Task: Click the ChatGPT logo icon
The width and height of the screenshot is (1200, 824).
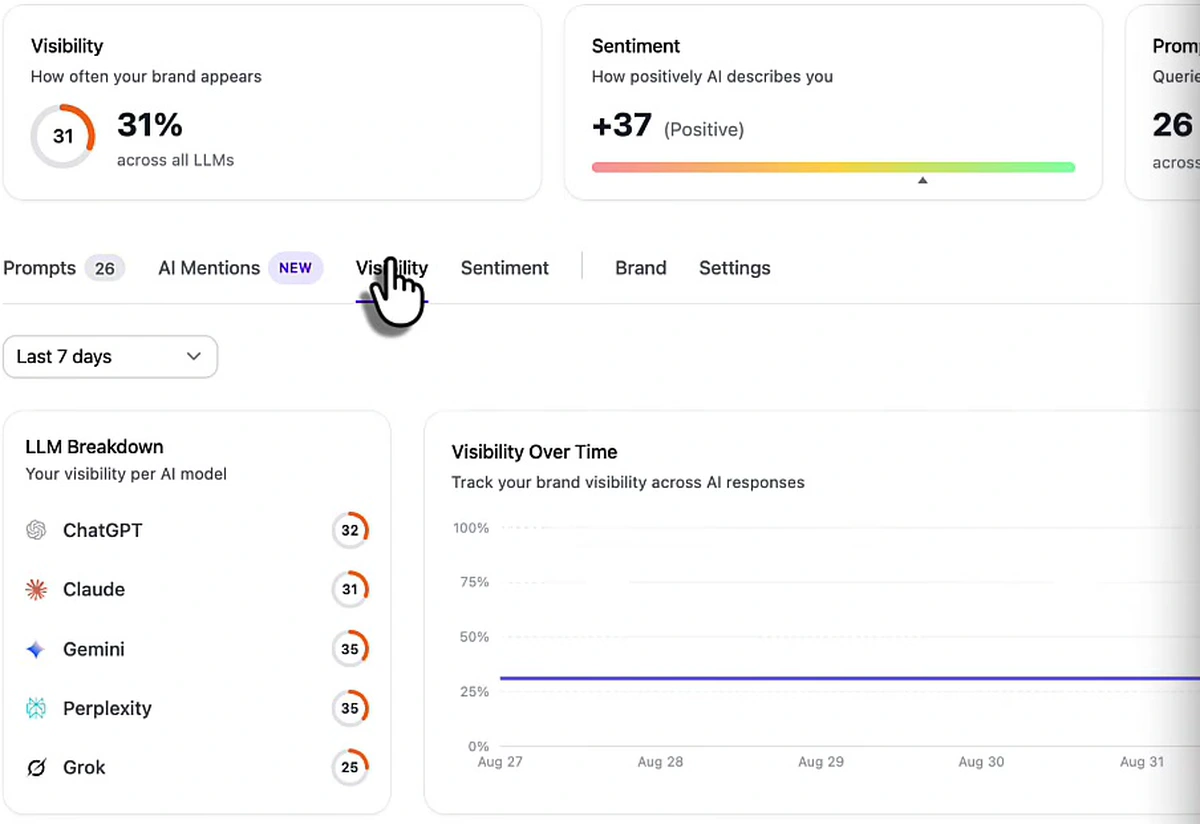Action: pos(36,531)
